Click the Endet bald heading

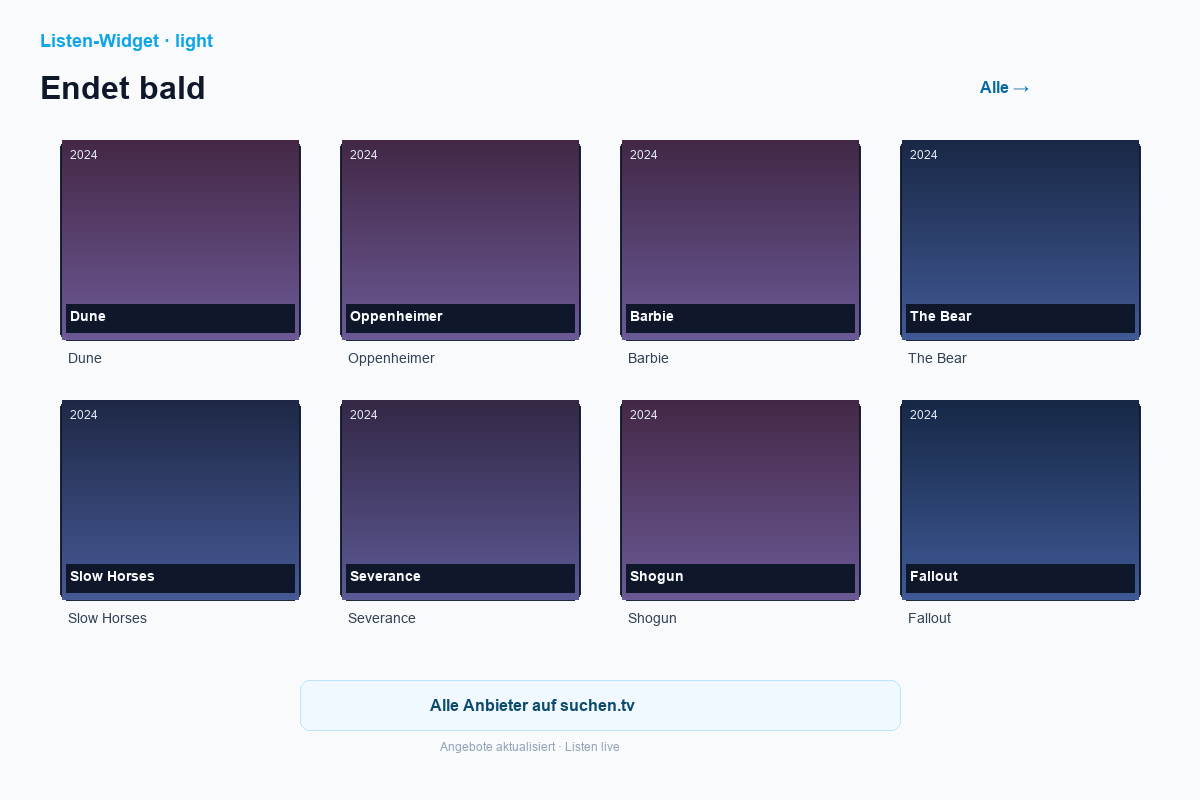pyautogui.click(x=123, y=88)
